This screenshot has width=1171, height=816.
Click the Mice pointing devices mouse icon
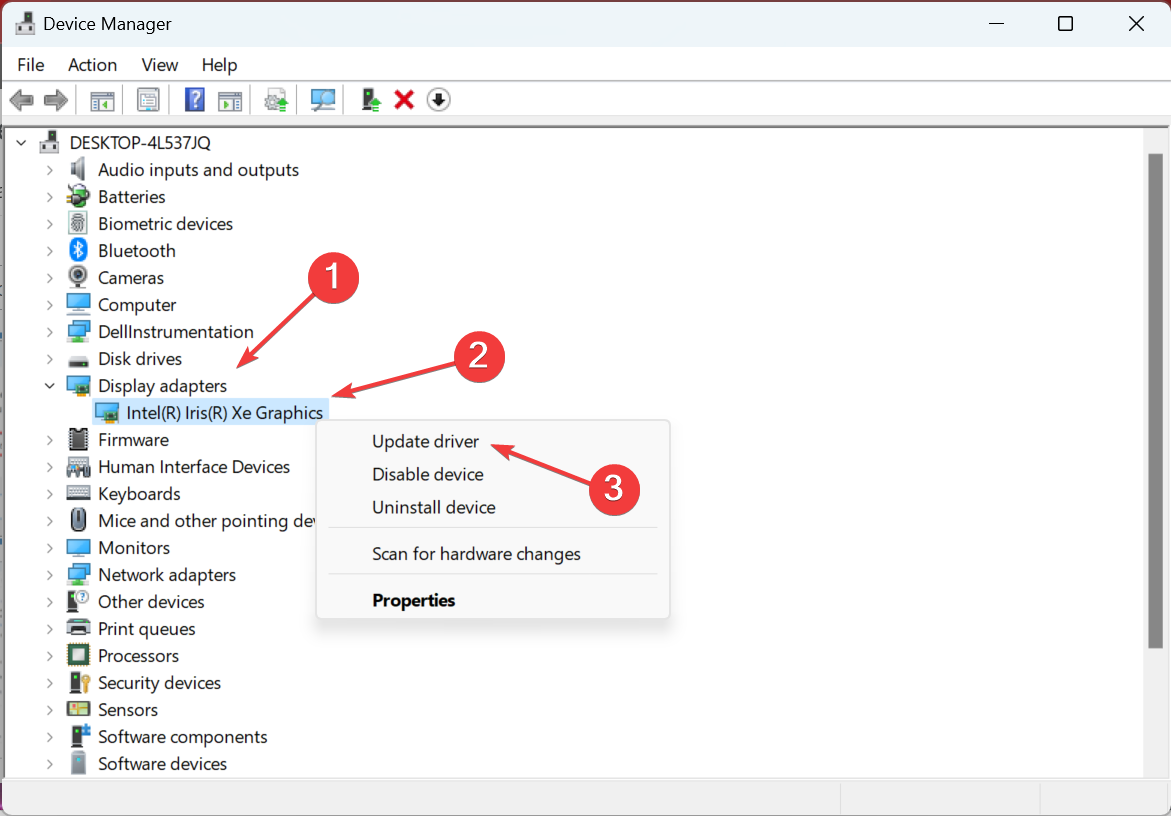(x=78, y=520)
